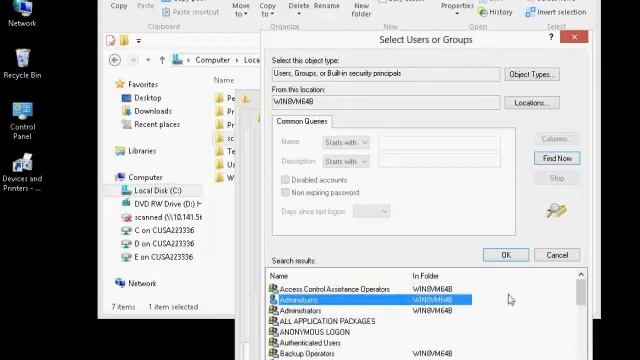Click the Forward arrow in Explorer
This screenshot has height=360, width=640.
(x=133, y=60)
